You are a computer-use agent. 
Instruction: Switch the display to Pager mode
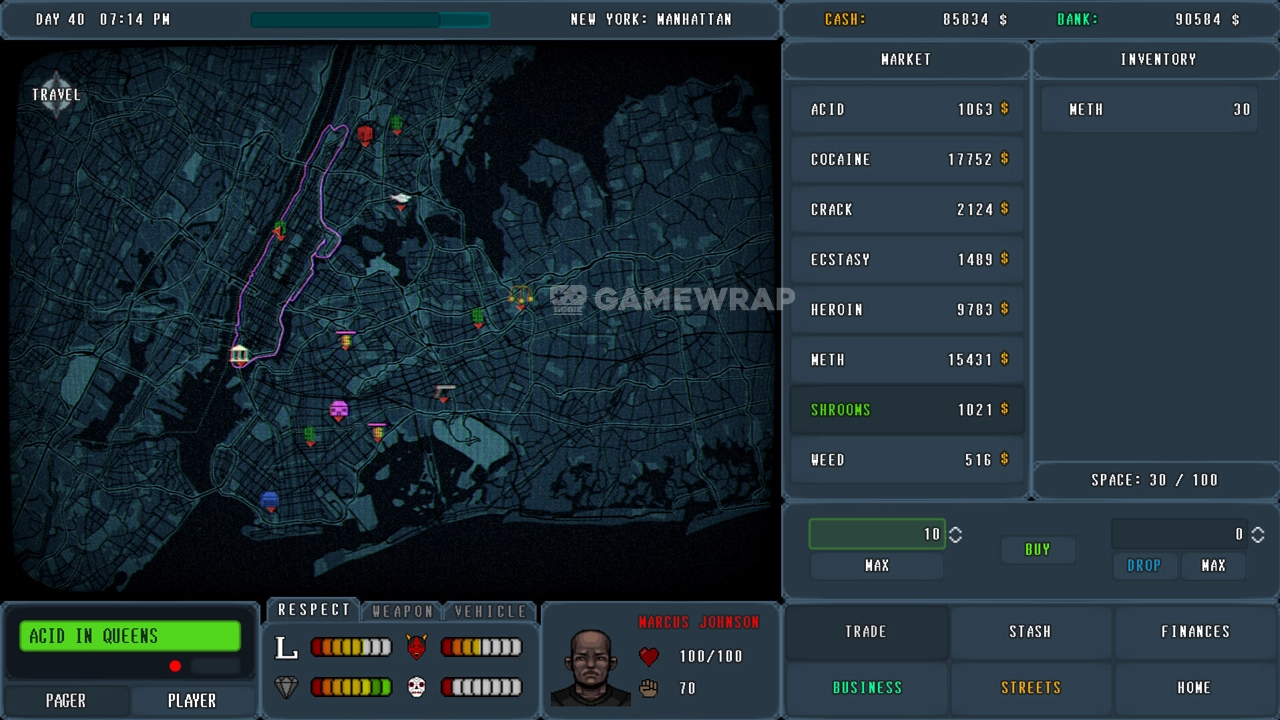tap(66, 700)
